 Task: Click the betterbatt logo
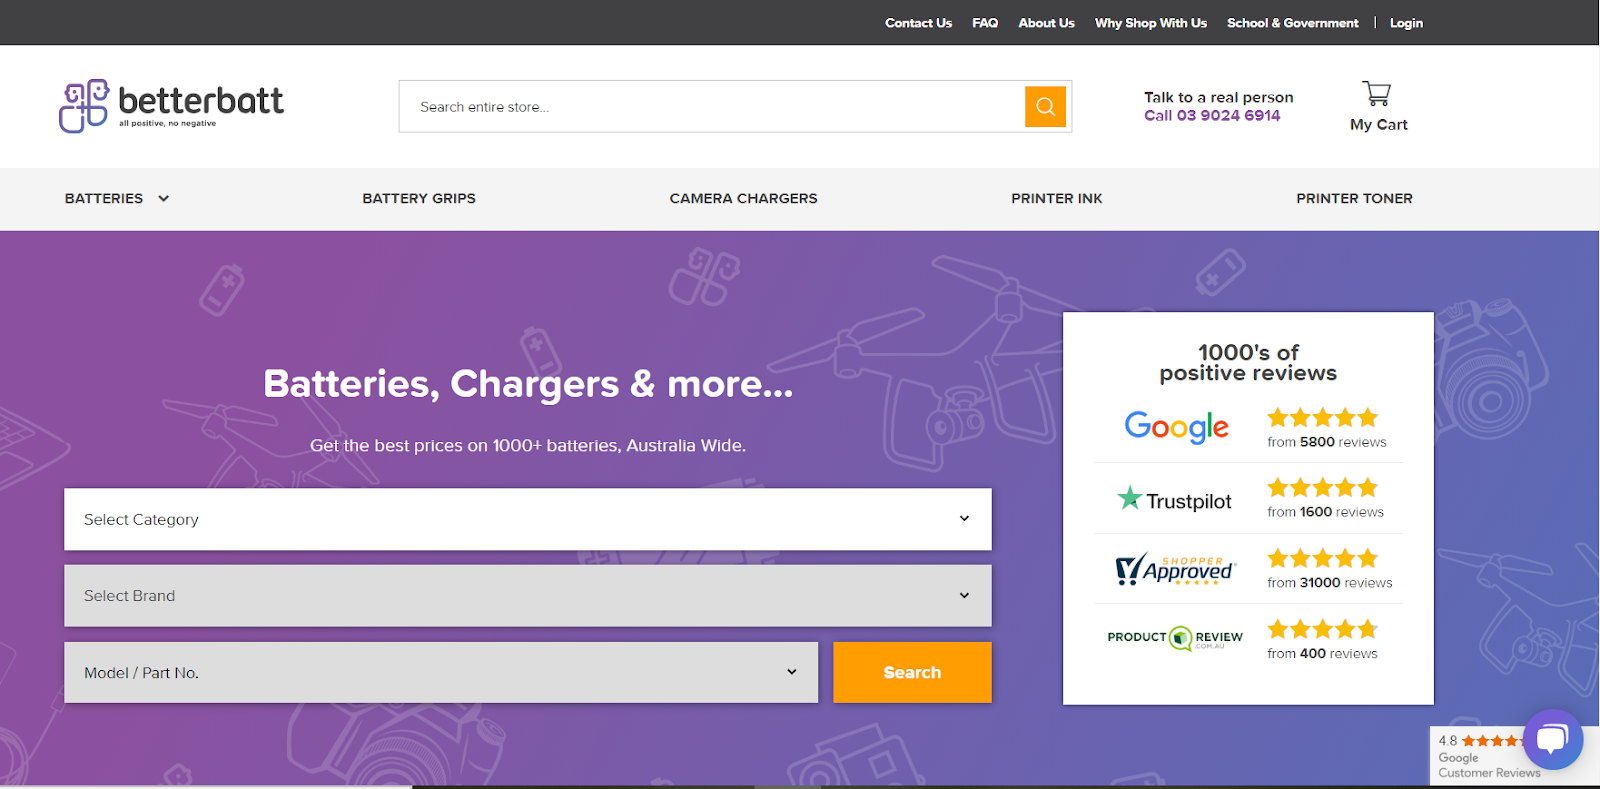[171, 106]
